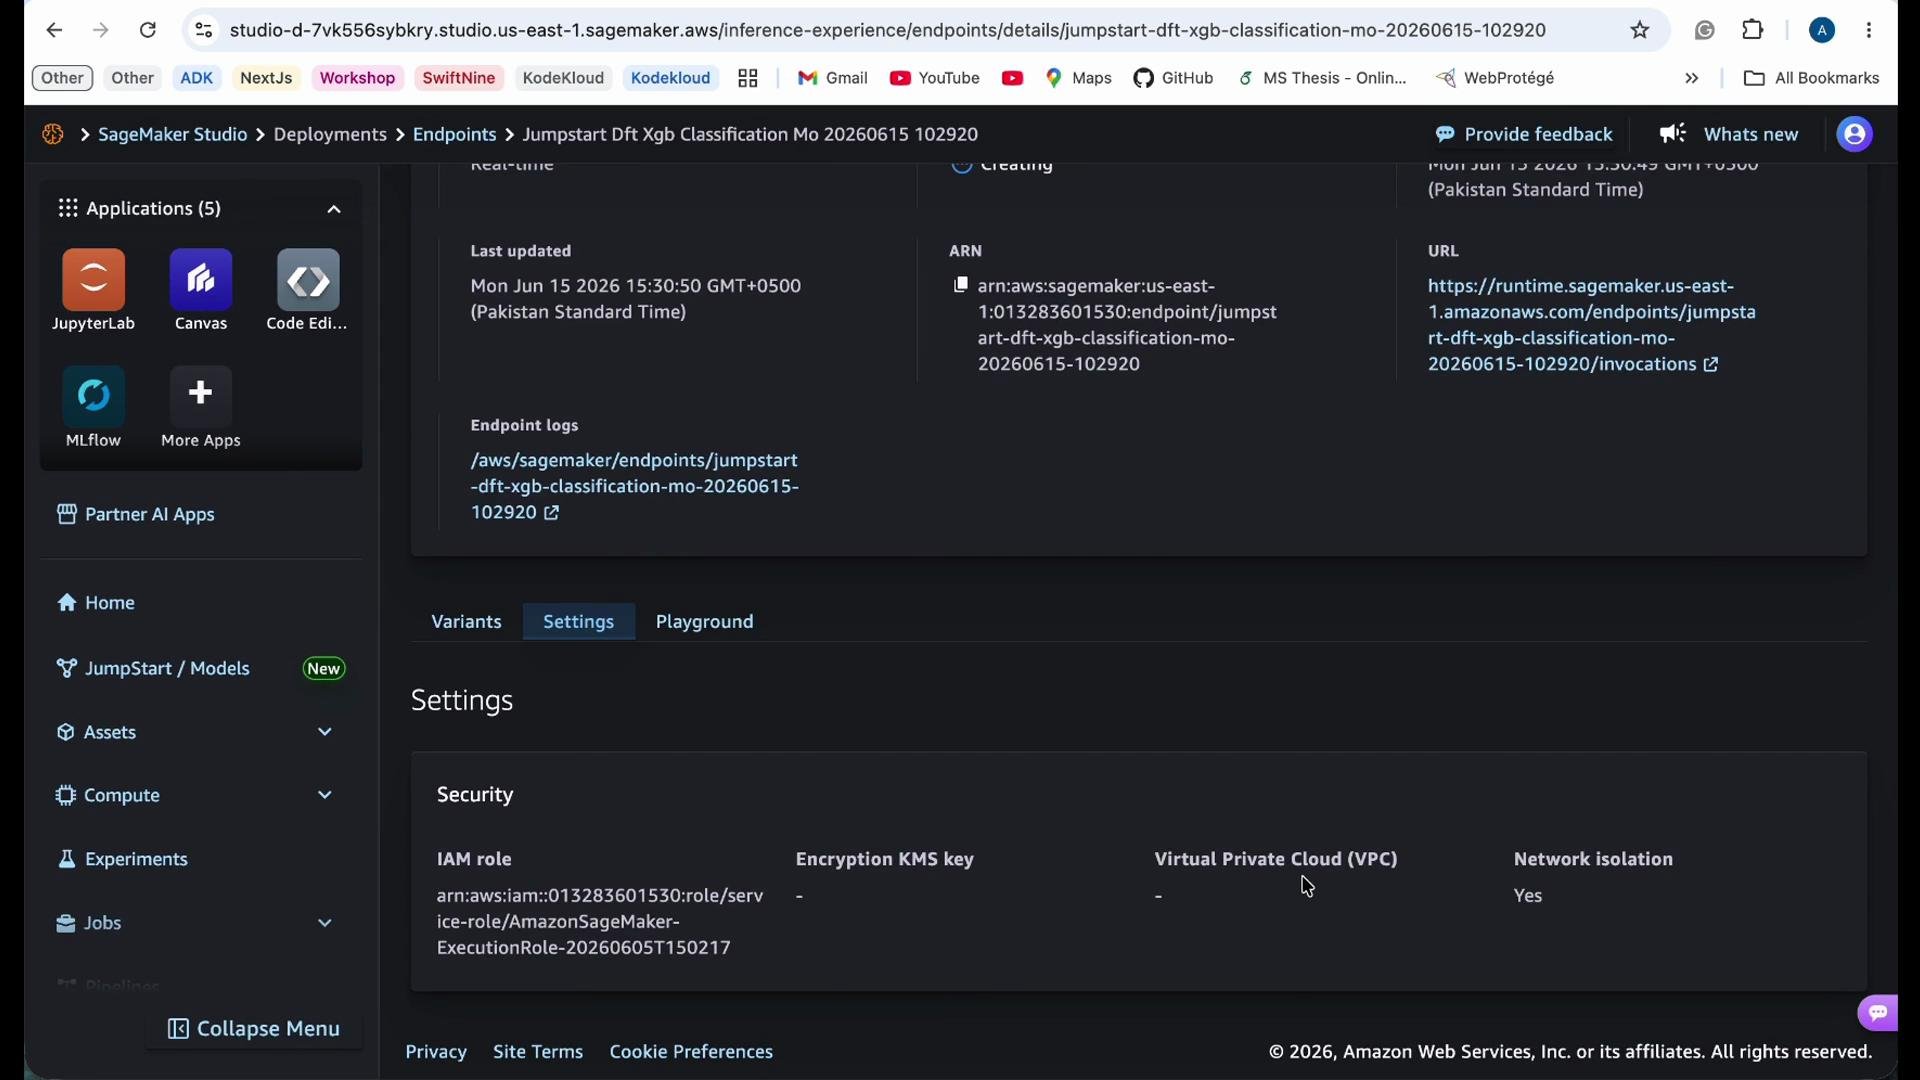The image size is (1920, 1080).
Task: Copy the endpoint ARN with the copy icon
Action: [x=961, y=286]
